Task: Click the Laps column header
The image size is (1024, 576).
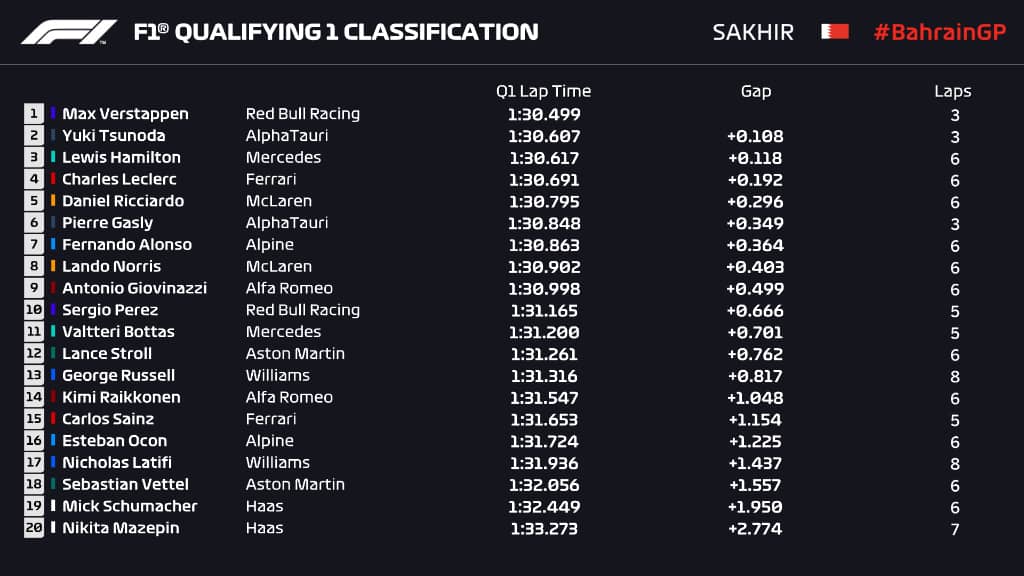Action: coord(953,91)
